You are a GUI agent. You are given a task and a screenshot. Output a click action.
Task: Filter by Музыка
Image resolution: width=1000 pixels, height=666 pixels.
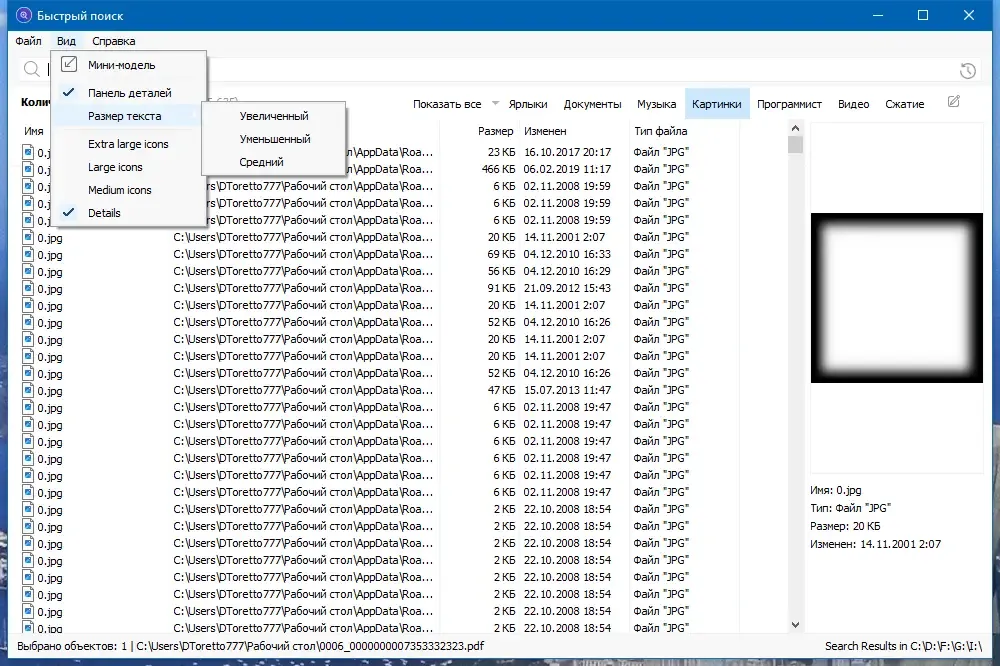click(656, 104)
